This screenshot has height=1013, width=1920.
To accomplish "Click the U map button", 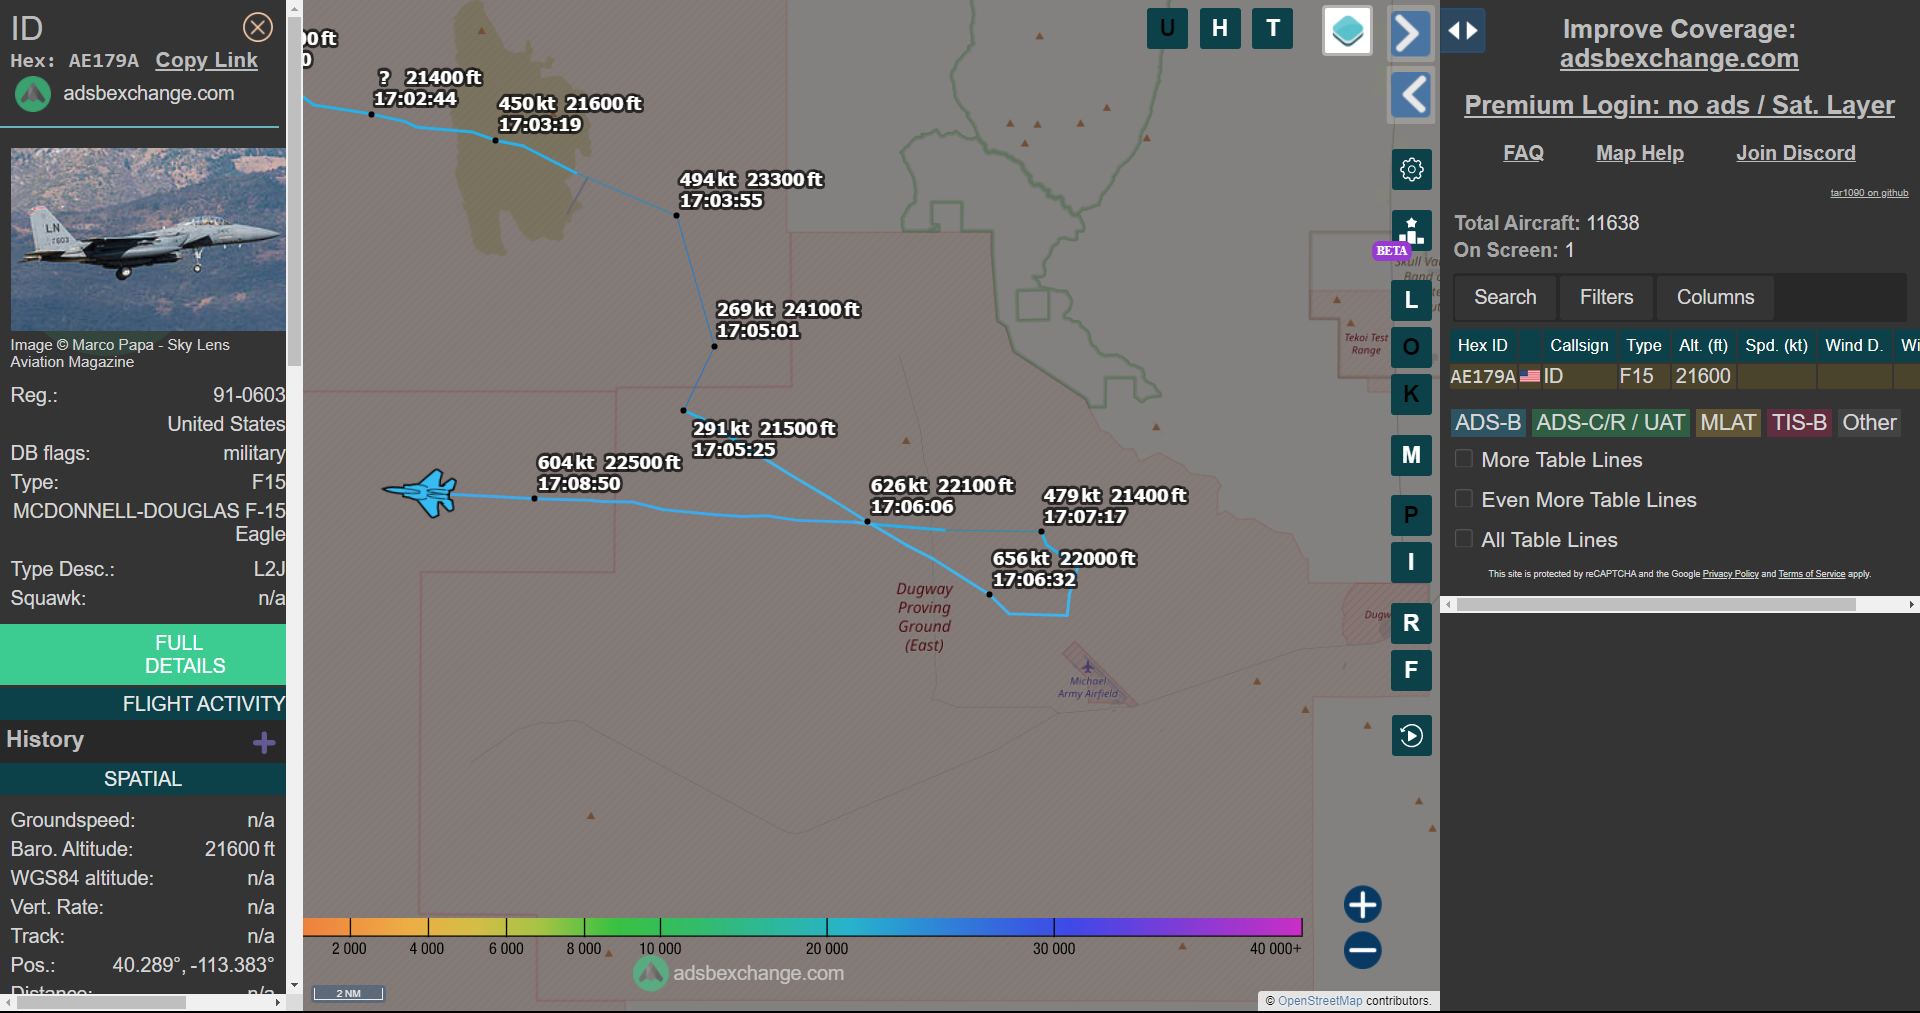I will pos(1167,28).
